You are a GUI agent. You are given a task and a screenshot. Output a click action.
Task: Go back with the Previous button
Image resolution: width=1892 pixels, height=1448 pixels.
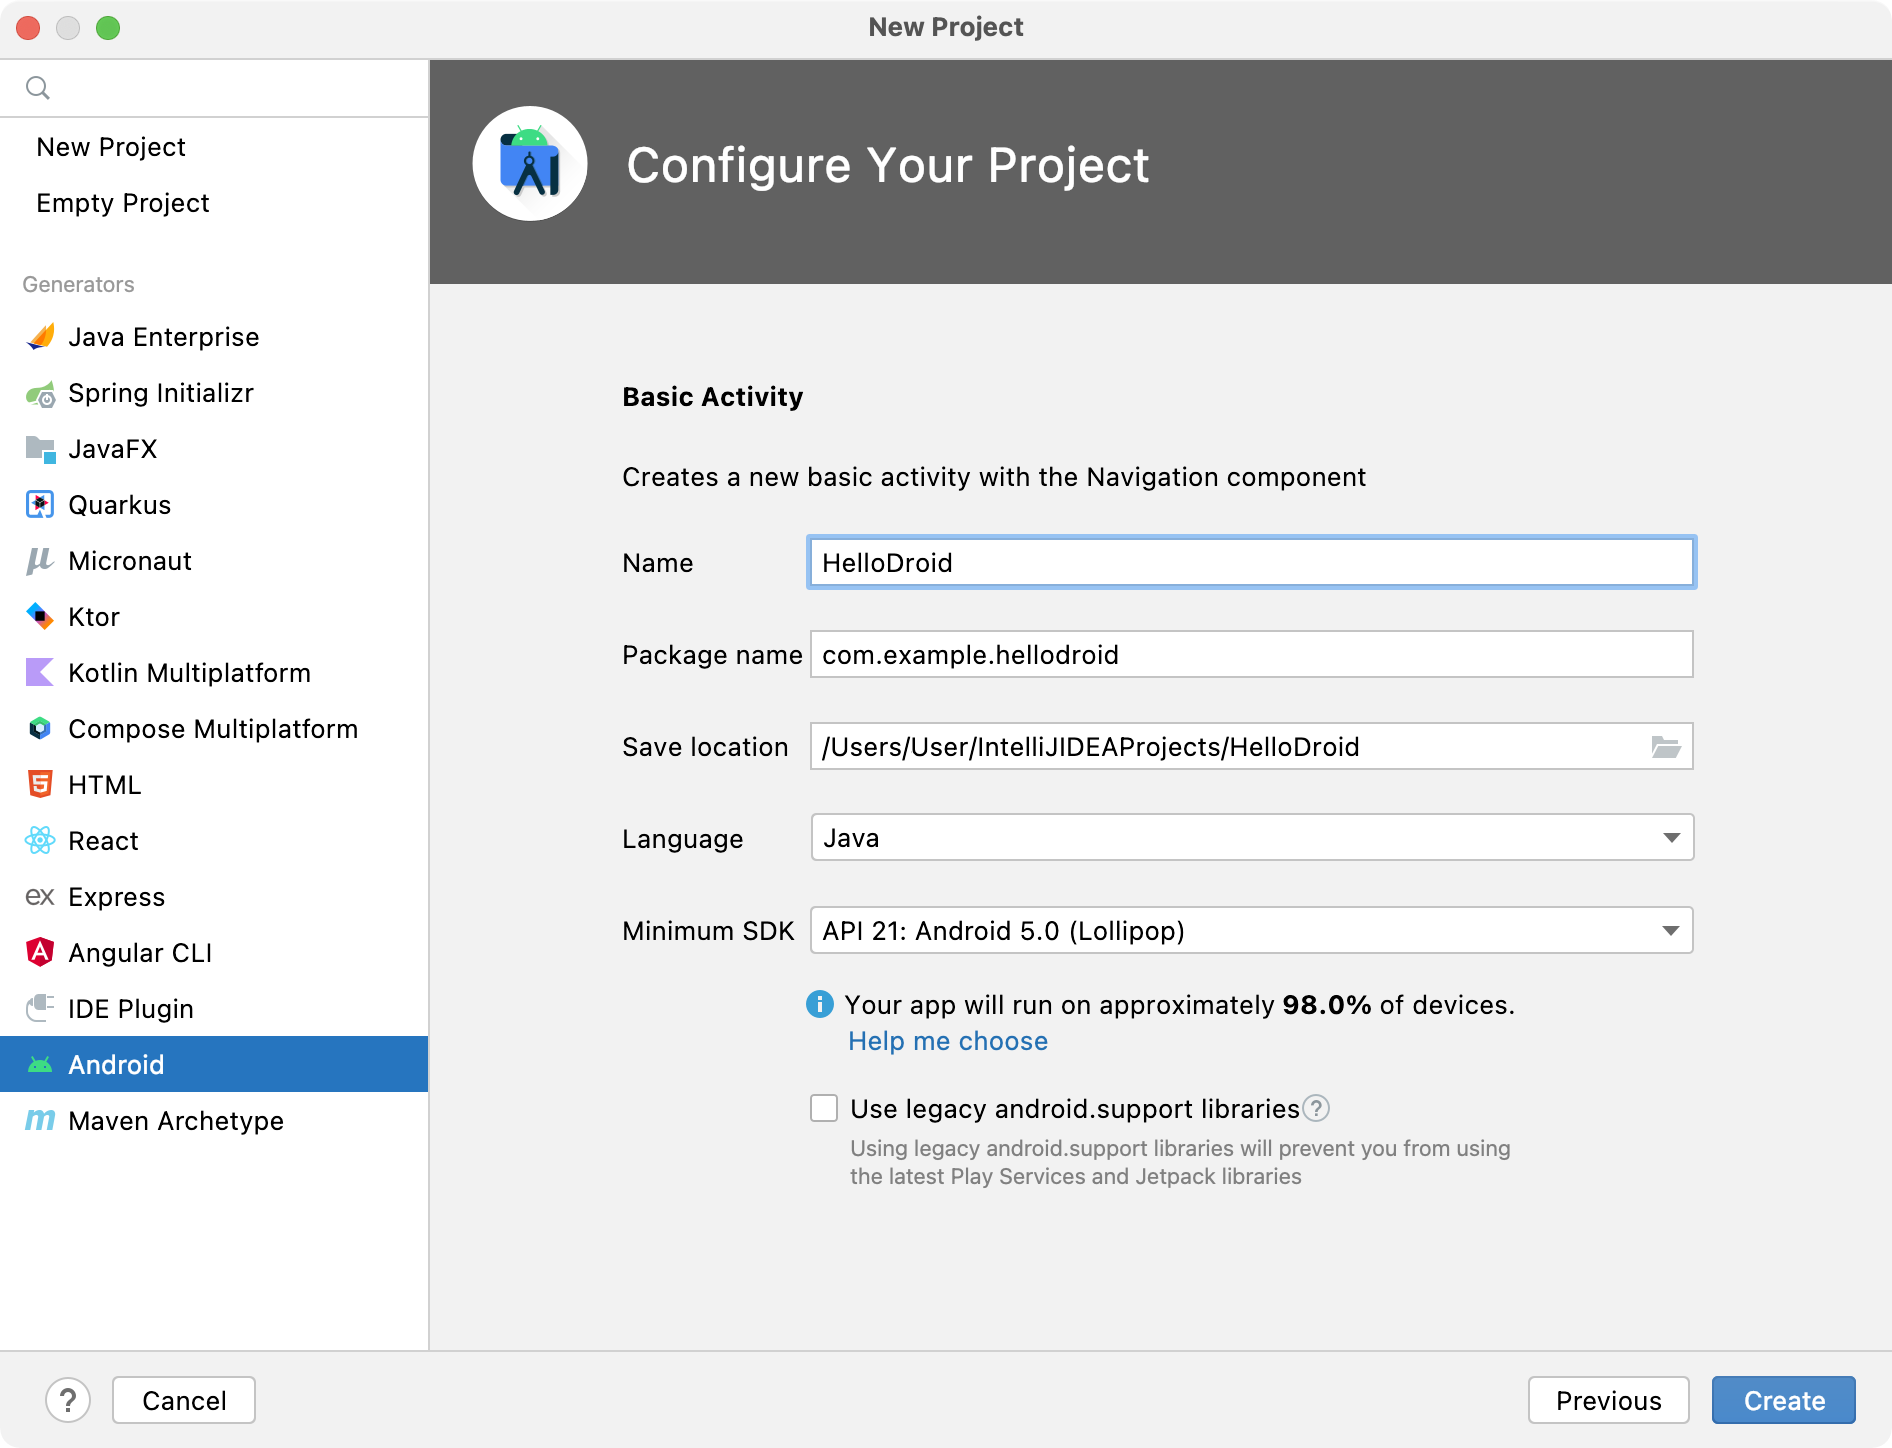[x=1608, y=1400]
